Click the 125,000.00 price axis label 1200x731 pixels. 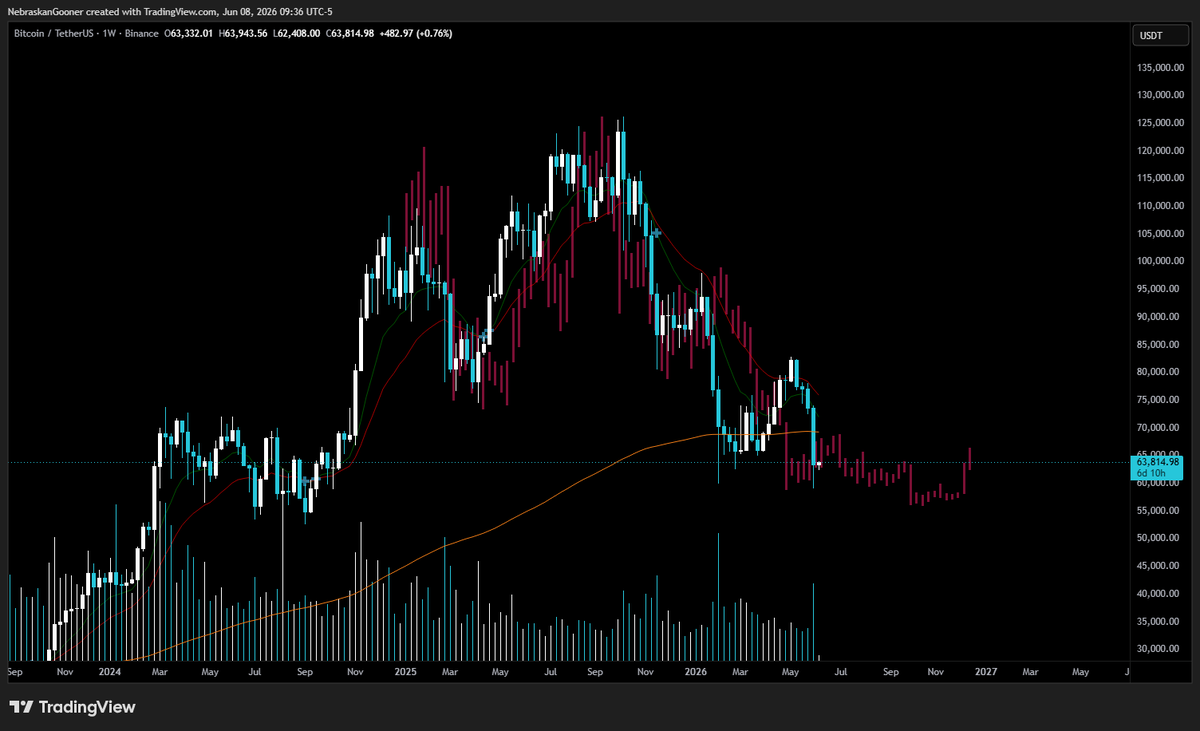[1160, 123]
